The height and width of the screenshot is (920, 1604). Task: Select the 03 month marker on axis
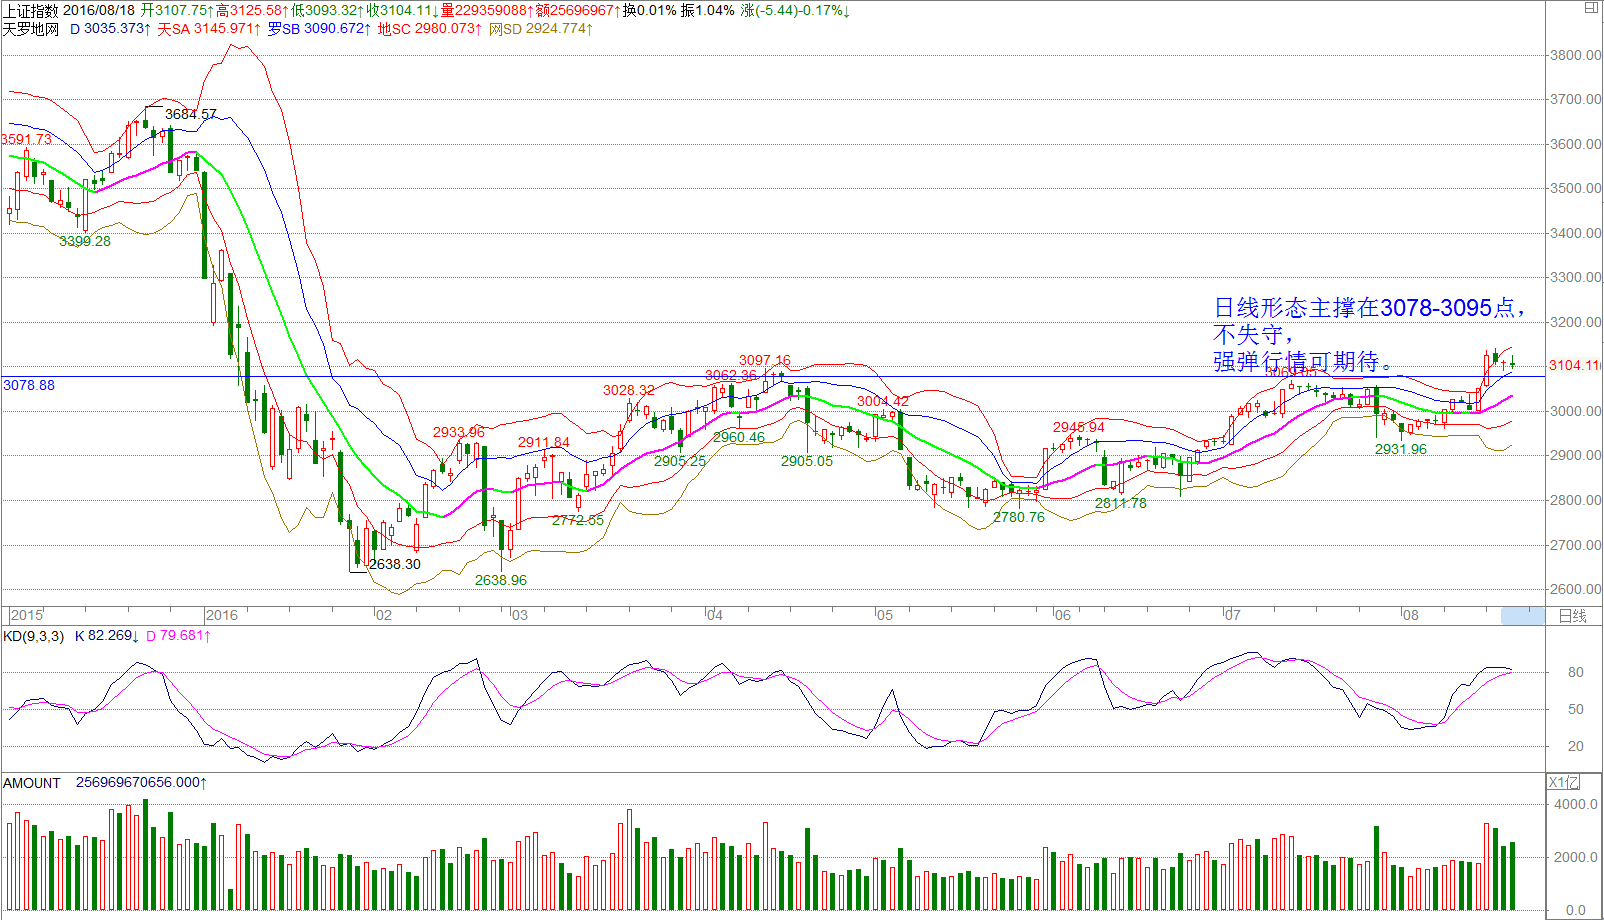520,615
